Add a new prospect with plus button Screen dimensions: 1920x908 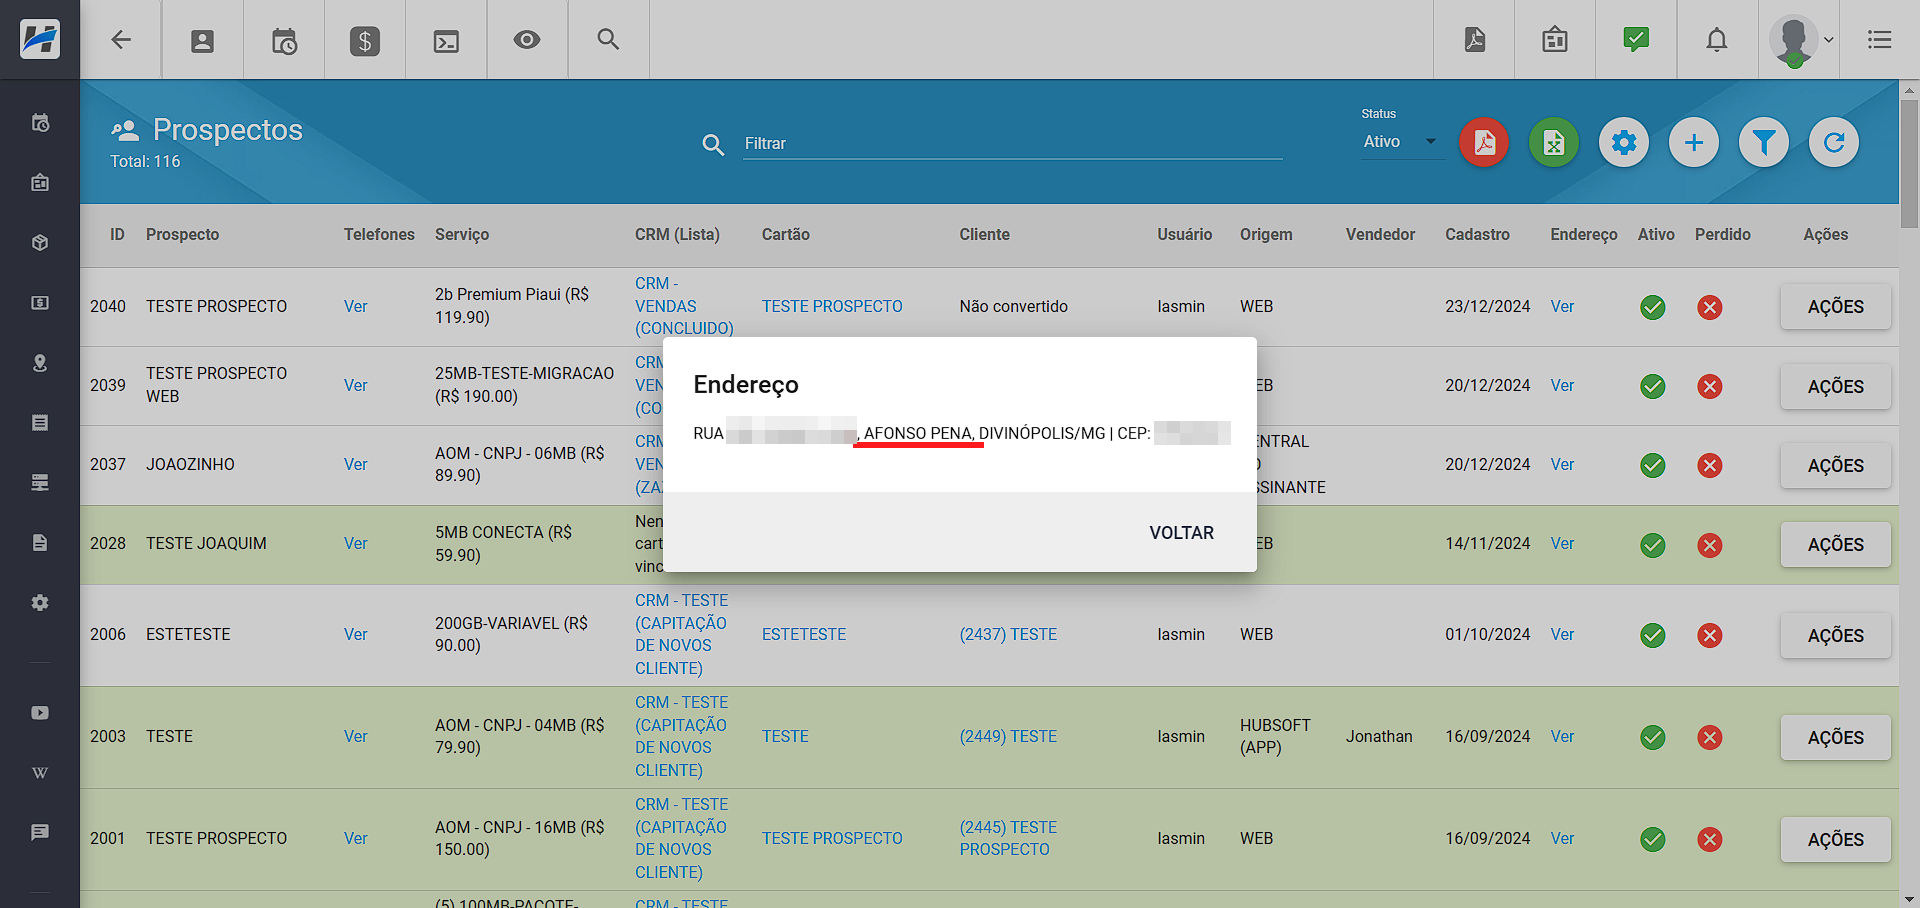1694,143
